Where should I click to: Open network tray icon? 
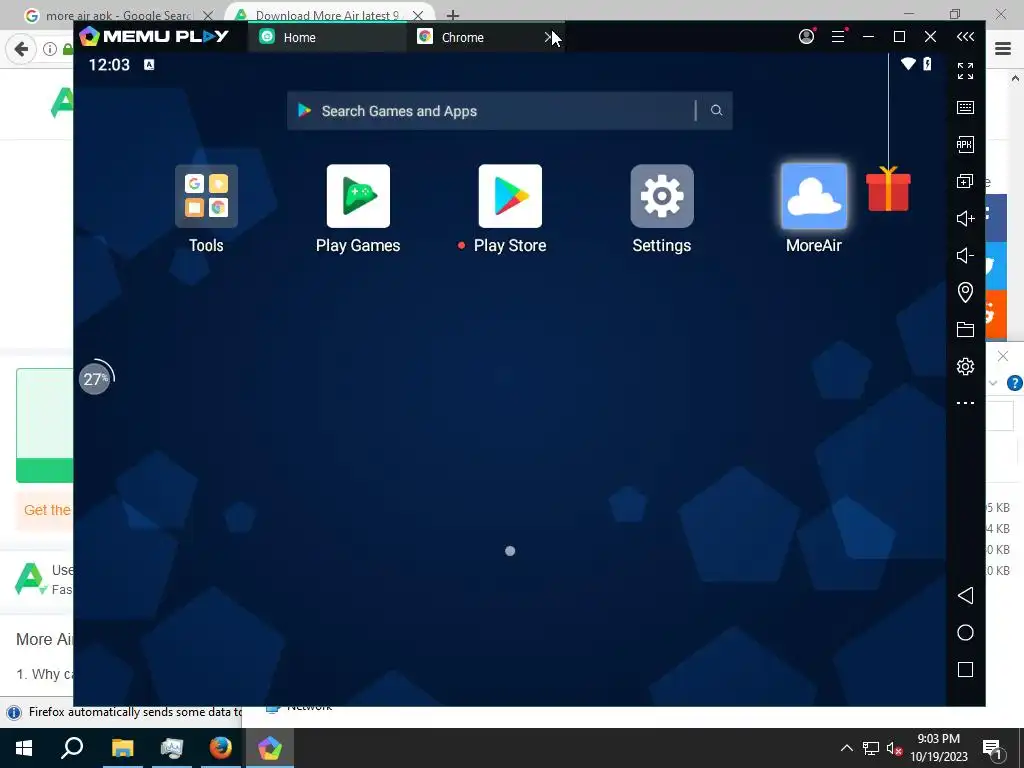tap(871, 748)
